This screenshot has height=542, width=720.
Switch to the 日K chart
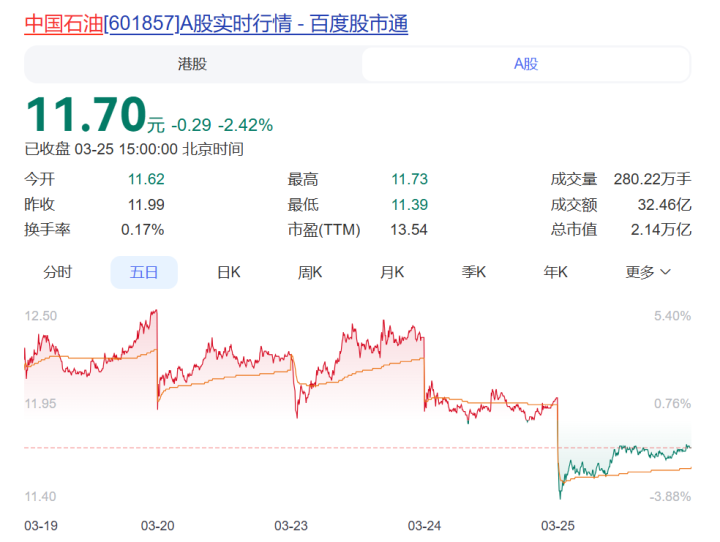(229, 272)
